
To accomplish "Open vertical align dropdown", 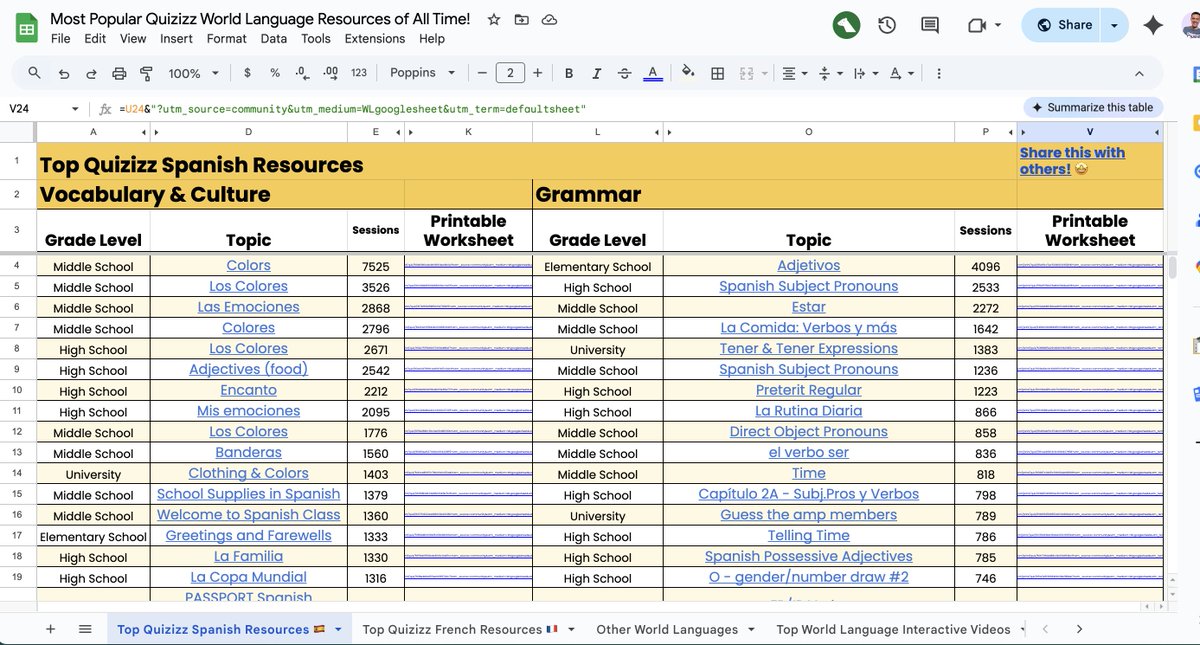I will click(830, 73).
